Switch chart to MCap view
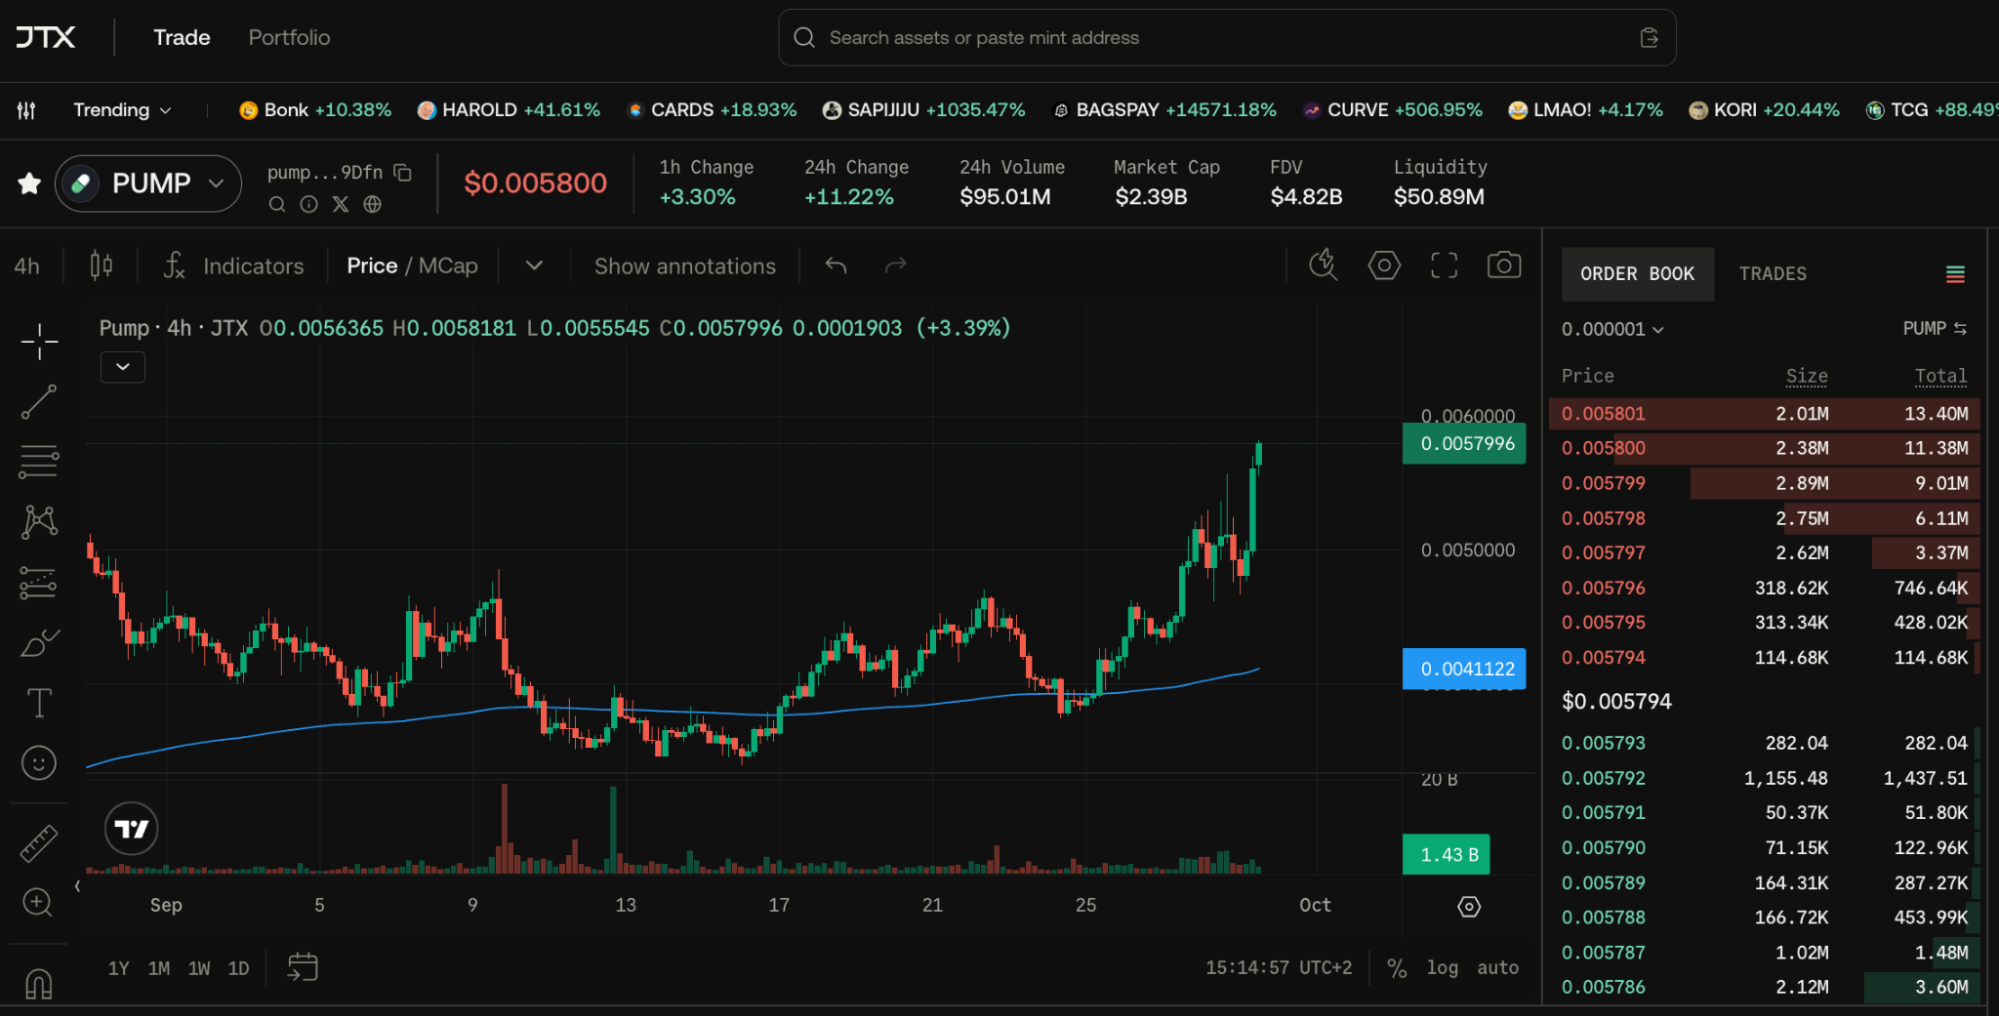Viewport: 1999px width, 1017px height. click(x=448, y=266)
